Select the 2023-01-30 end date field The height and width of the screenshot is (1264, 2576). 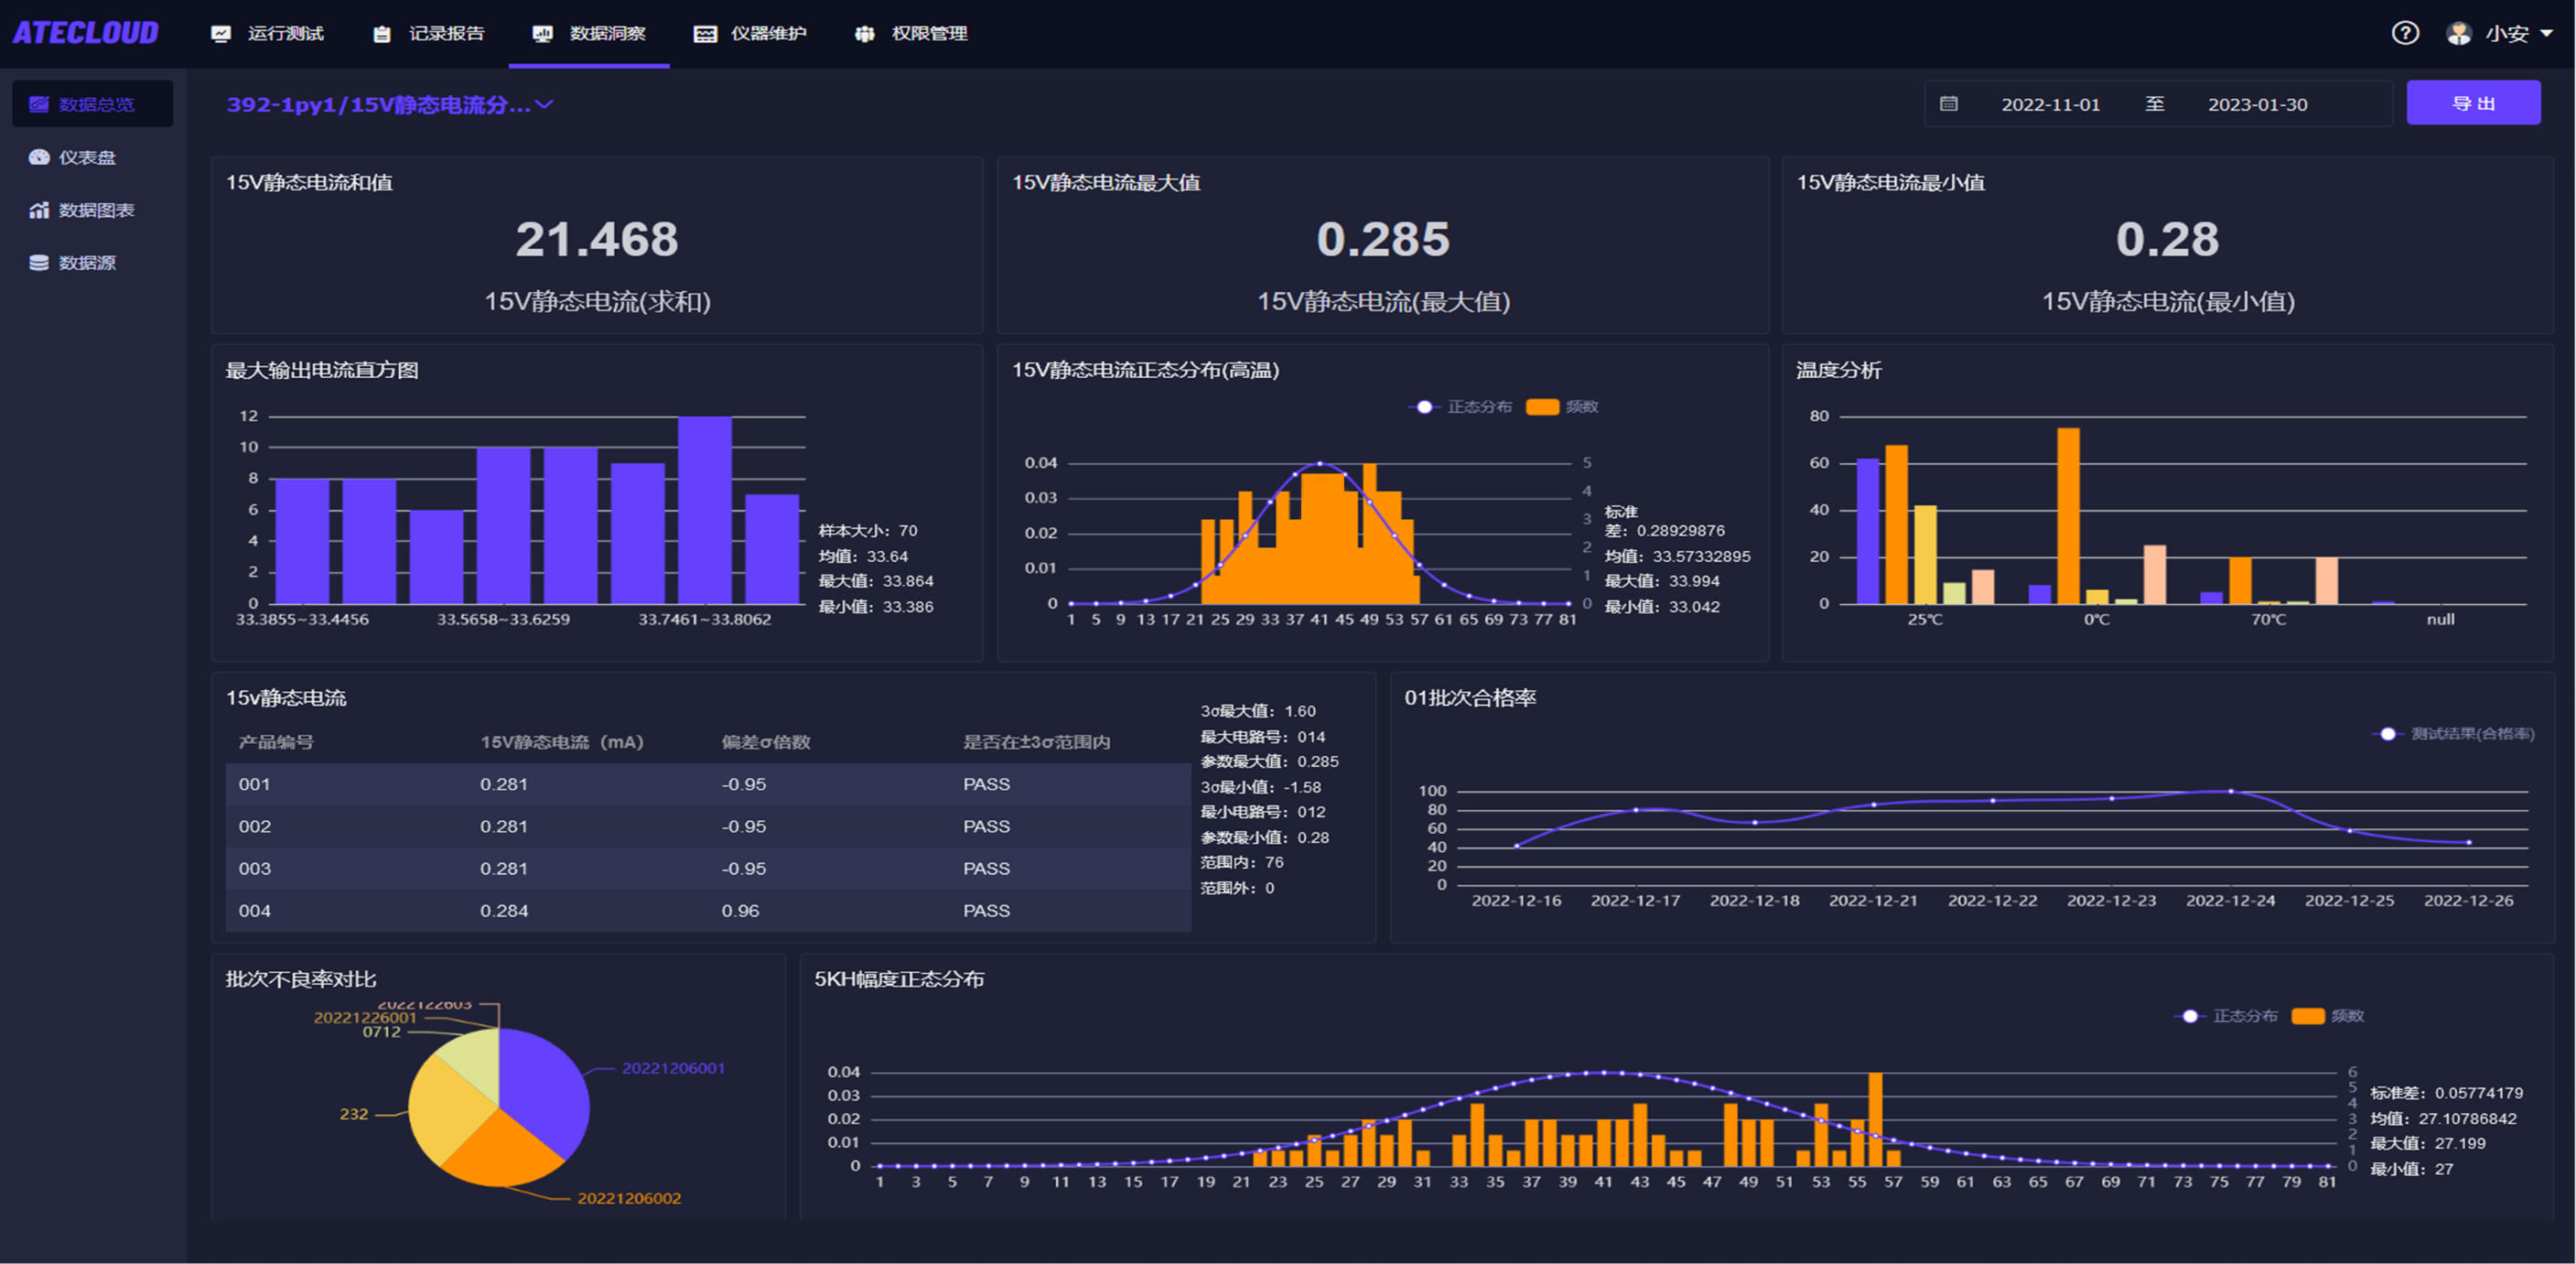pos(2257,105)
